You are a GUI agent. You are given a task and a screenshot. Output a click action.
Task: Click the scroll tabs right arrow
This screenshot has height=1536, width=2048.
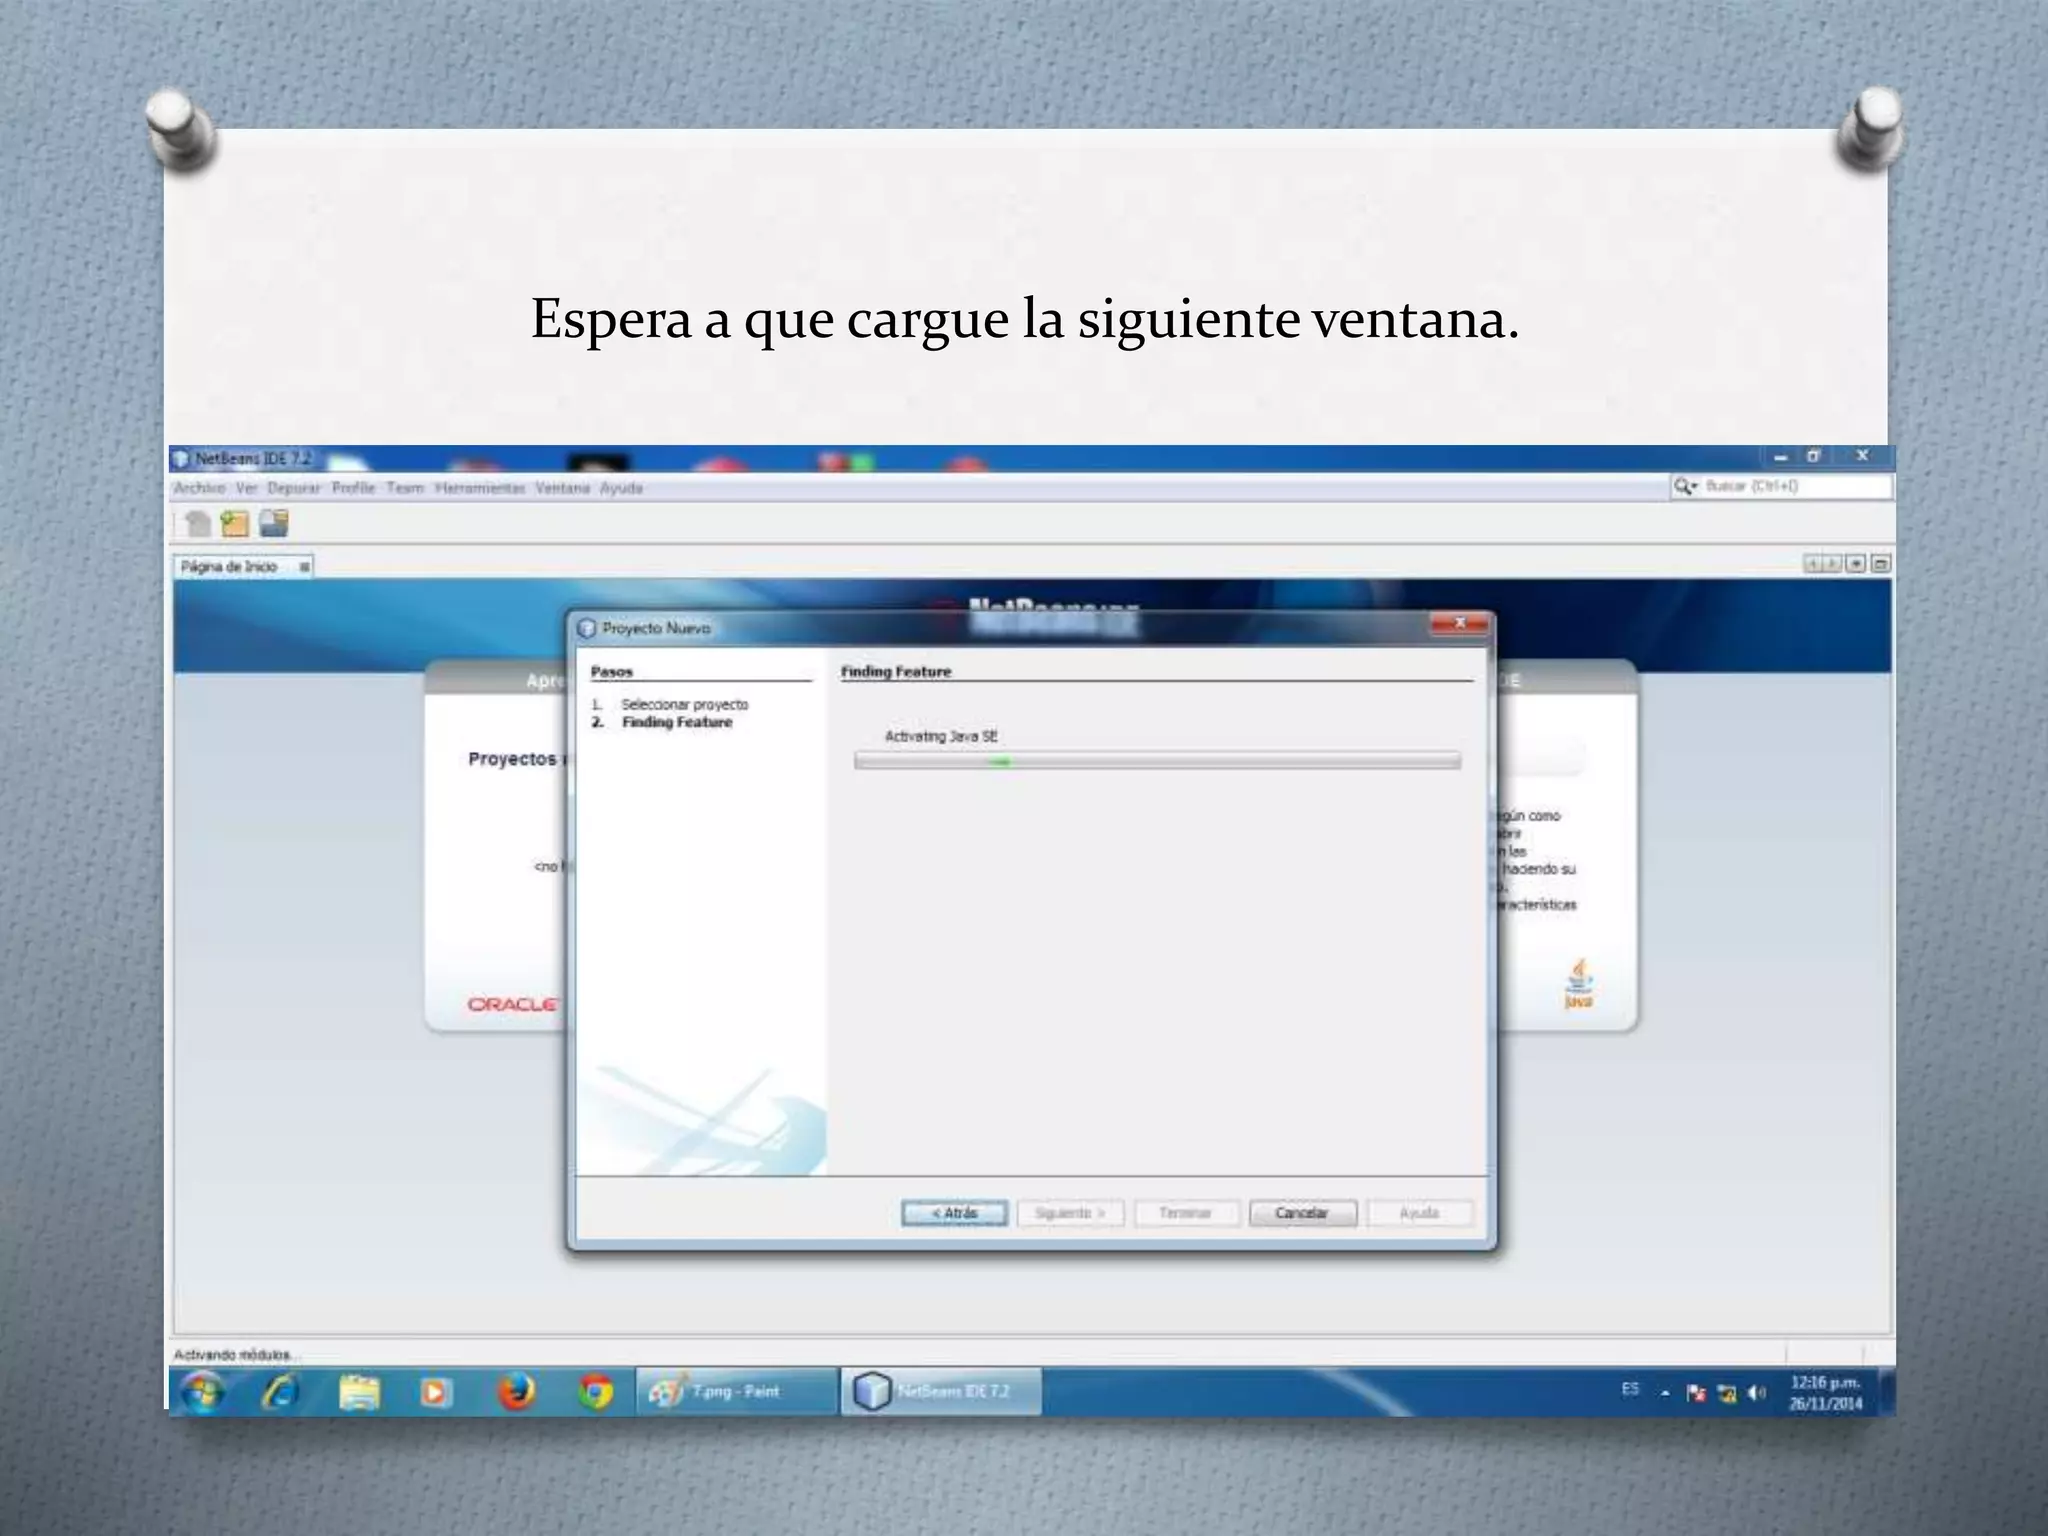1832,564
